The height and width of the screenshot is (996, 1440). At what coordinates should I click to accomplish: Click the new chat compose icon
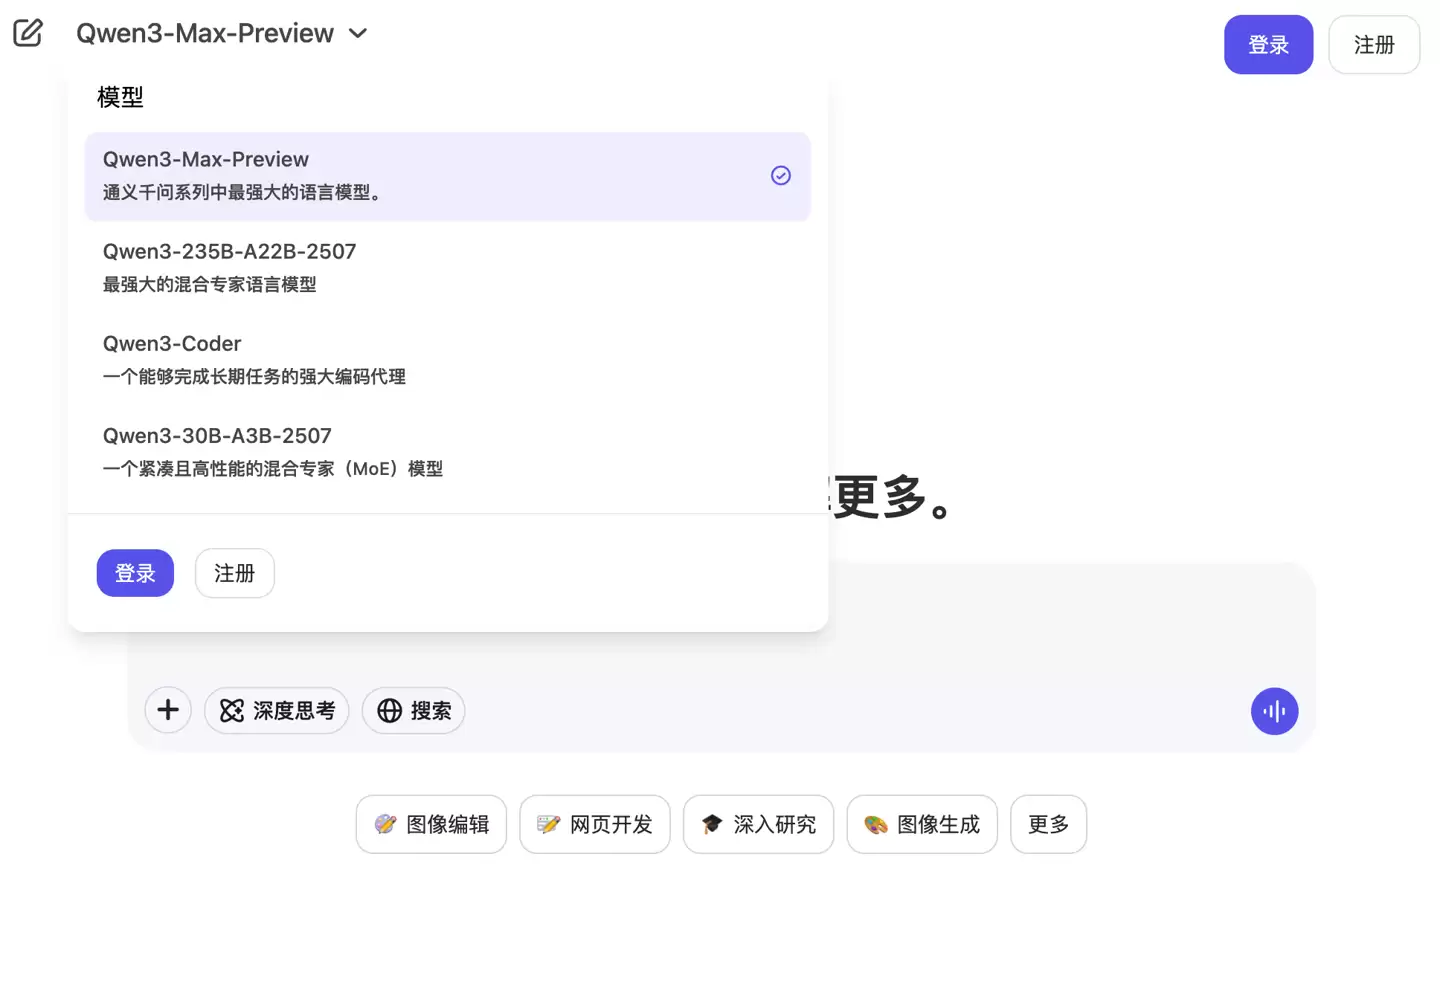click(x=27, y=32)
